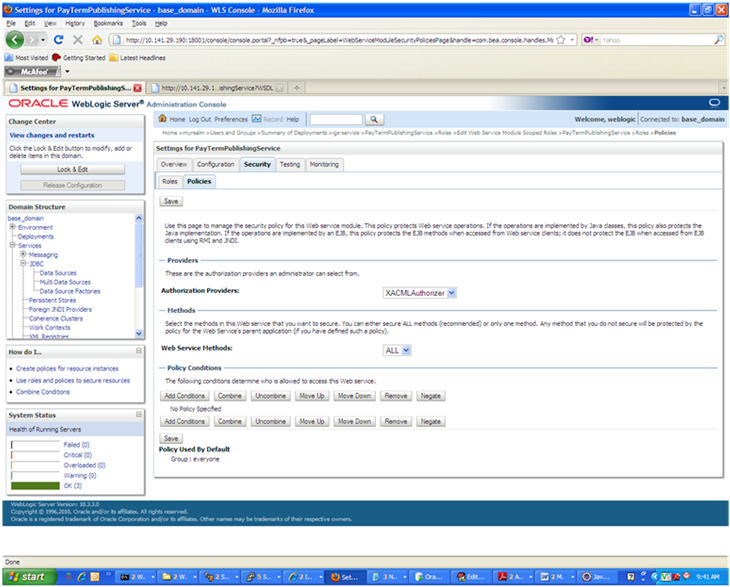Open the Jav... taskbar item

[x=596, y=577]
